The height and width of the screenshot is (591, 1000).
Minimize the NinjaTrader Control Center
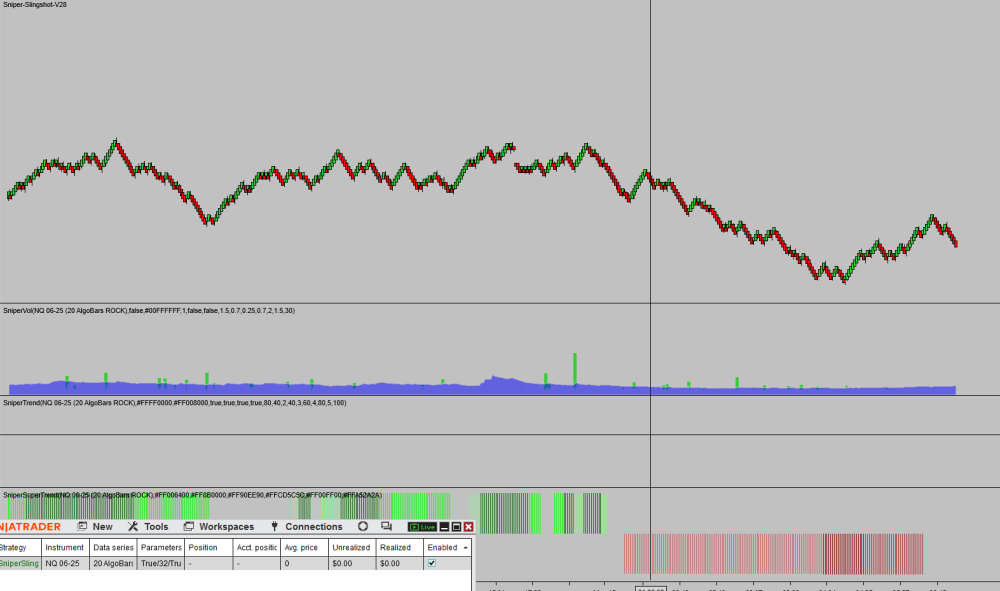pos(444,527)
